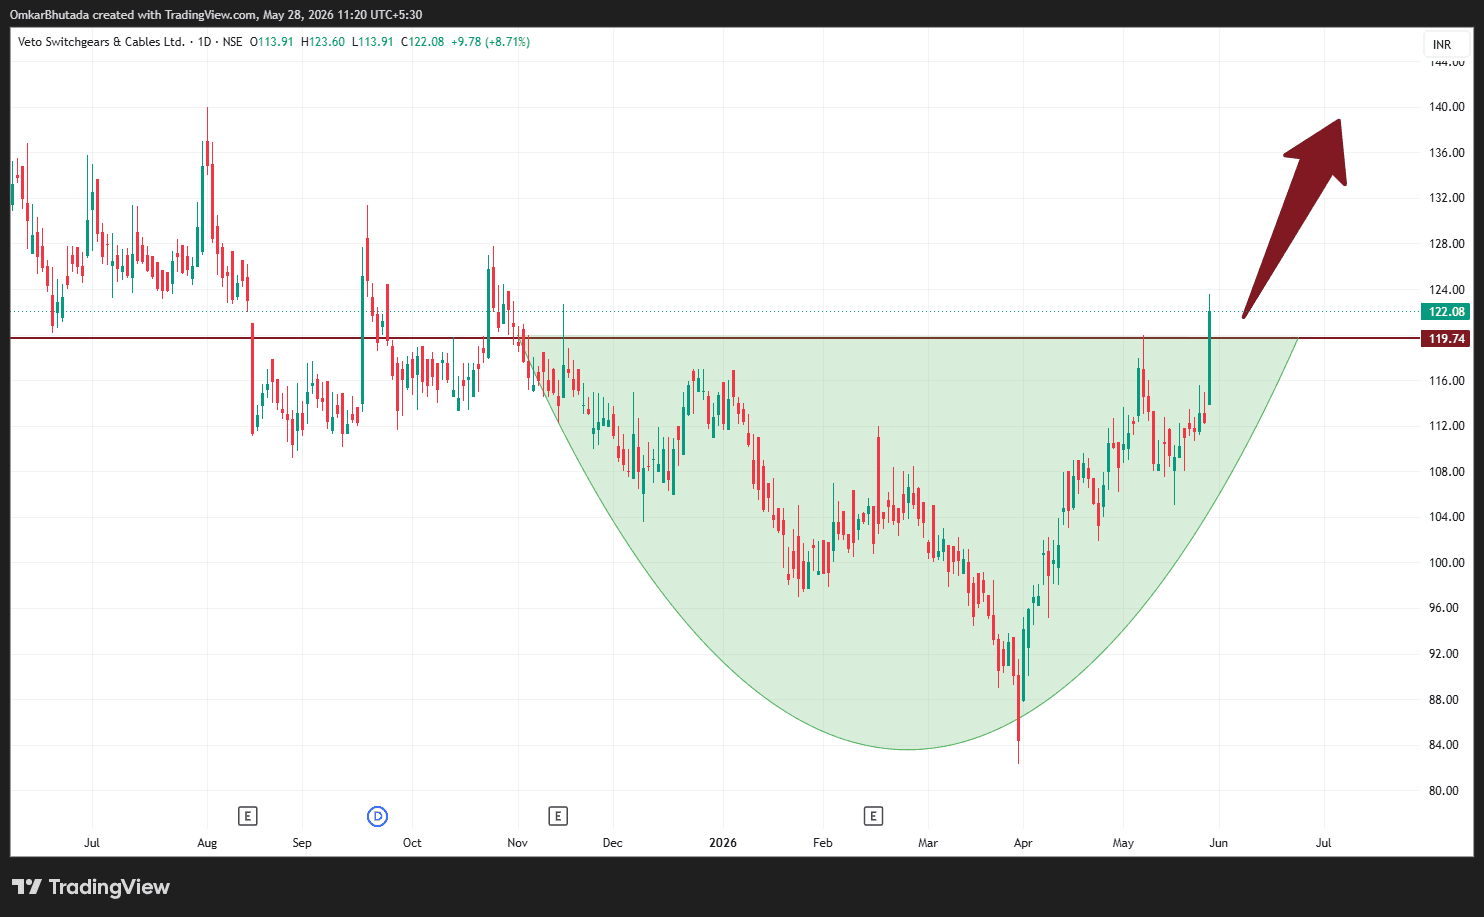Click the dividend D marker near October

pos(377,816)
